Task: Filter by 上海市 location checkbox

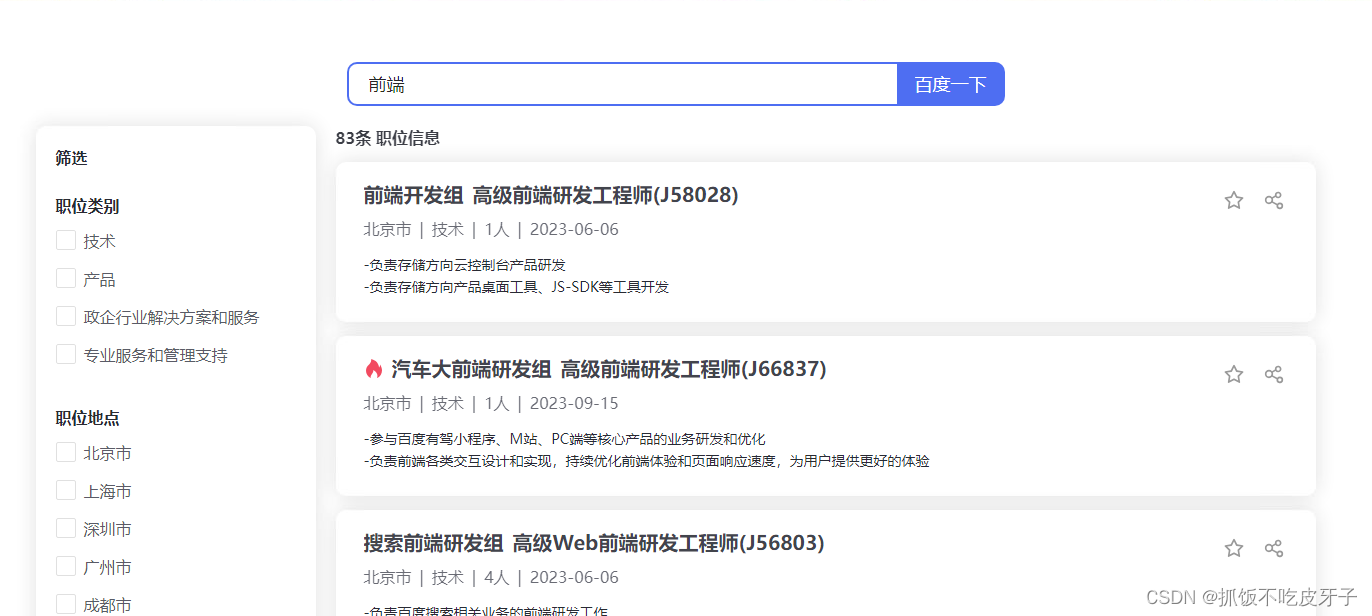Action: (66, 490)
